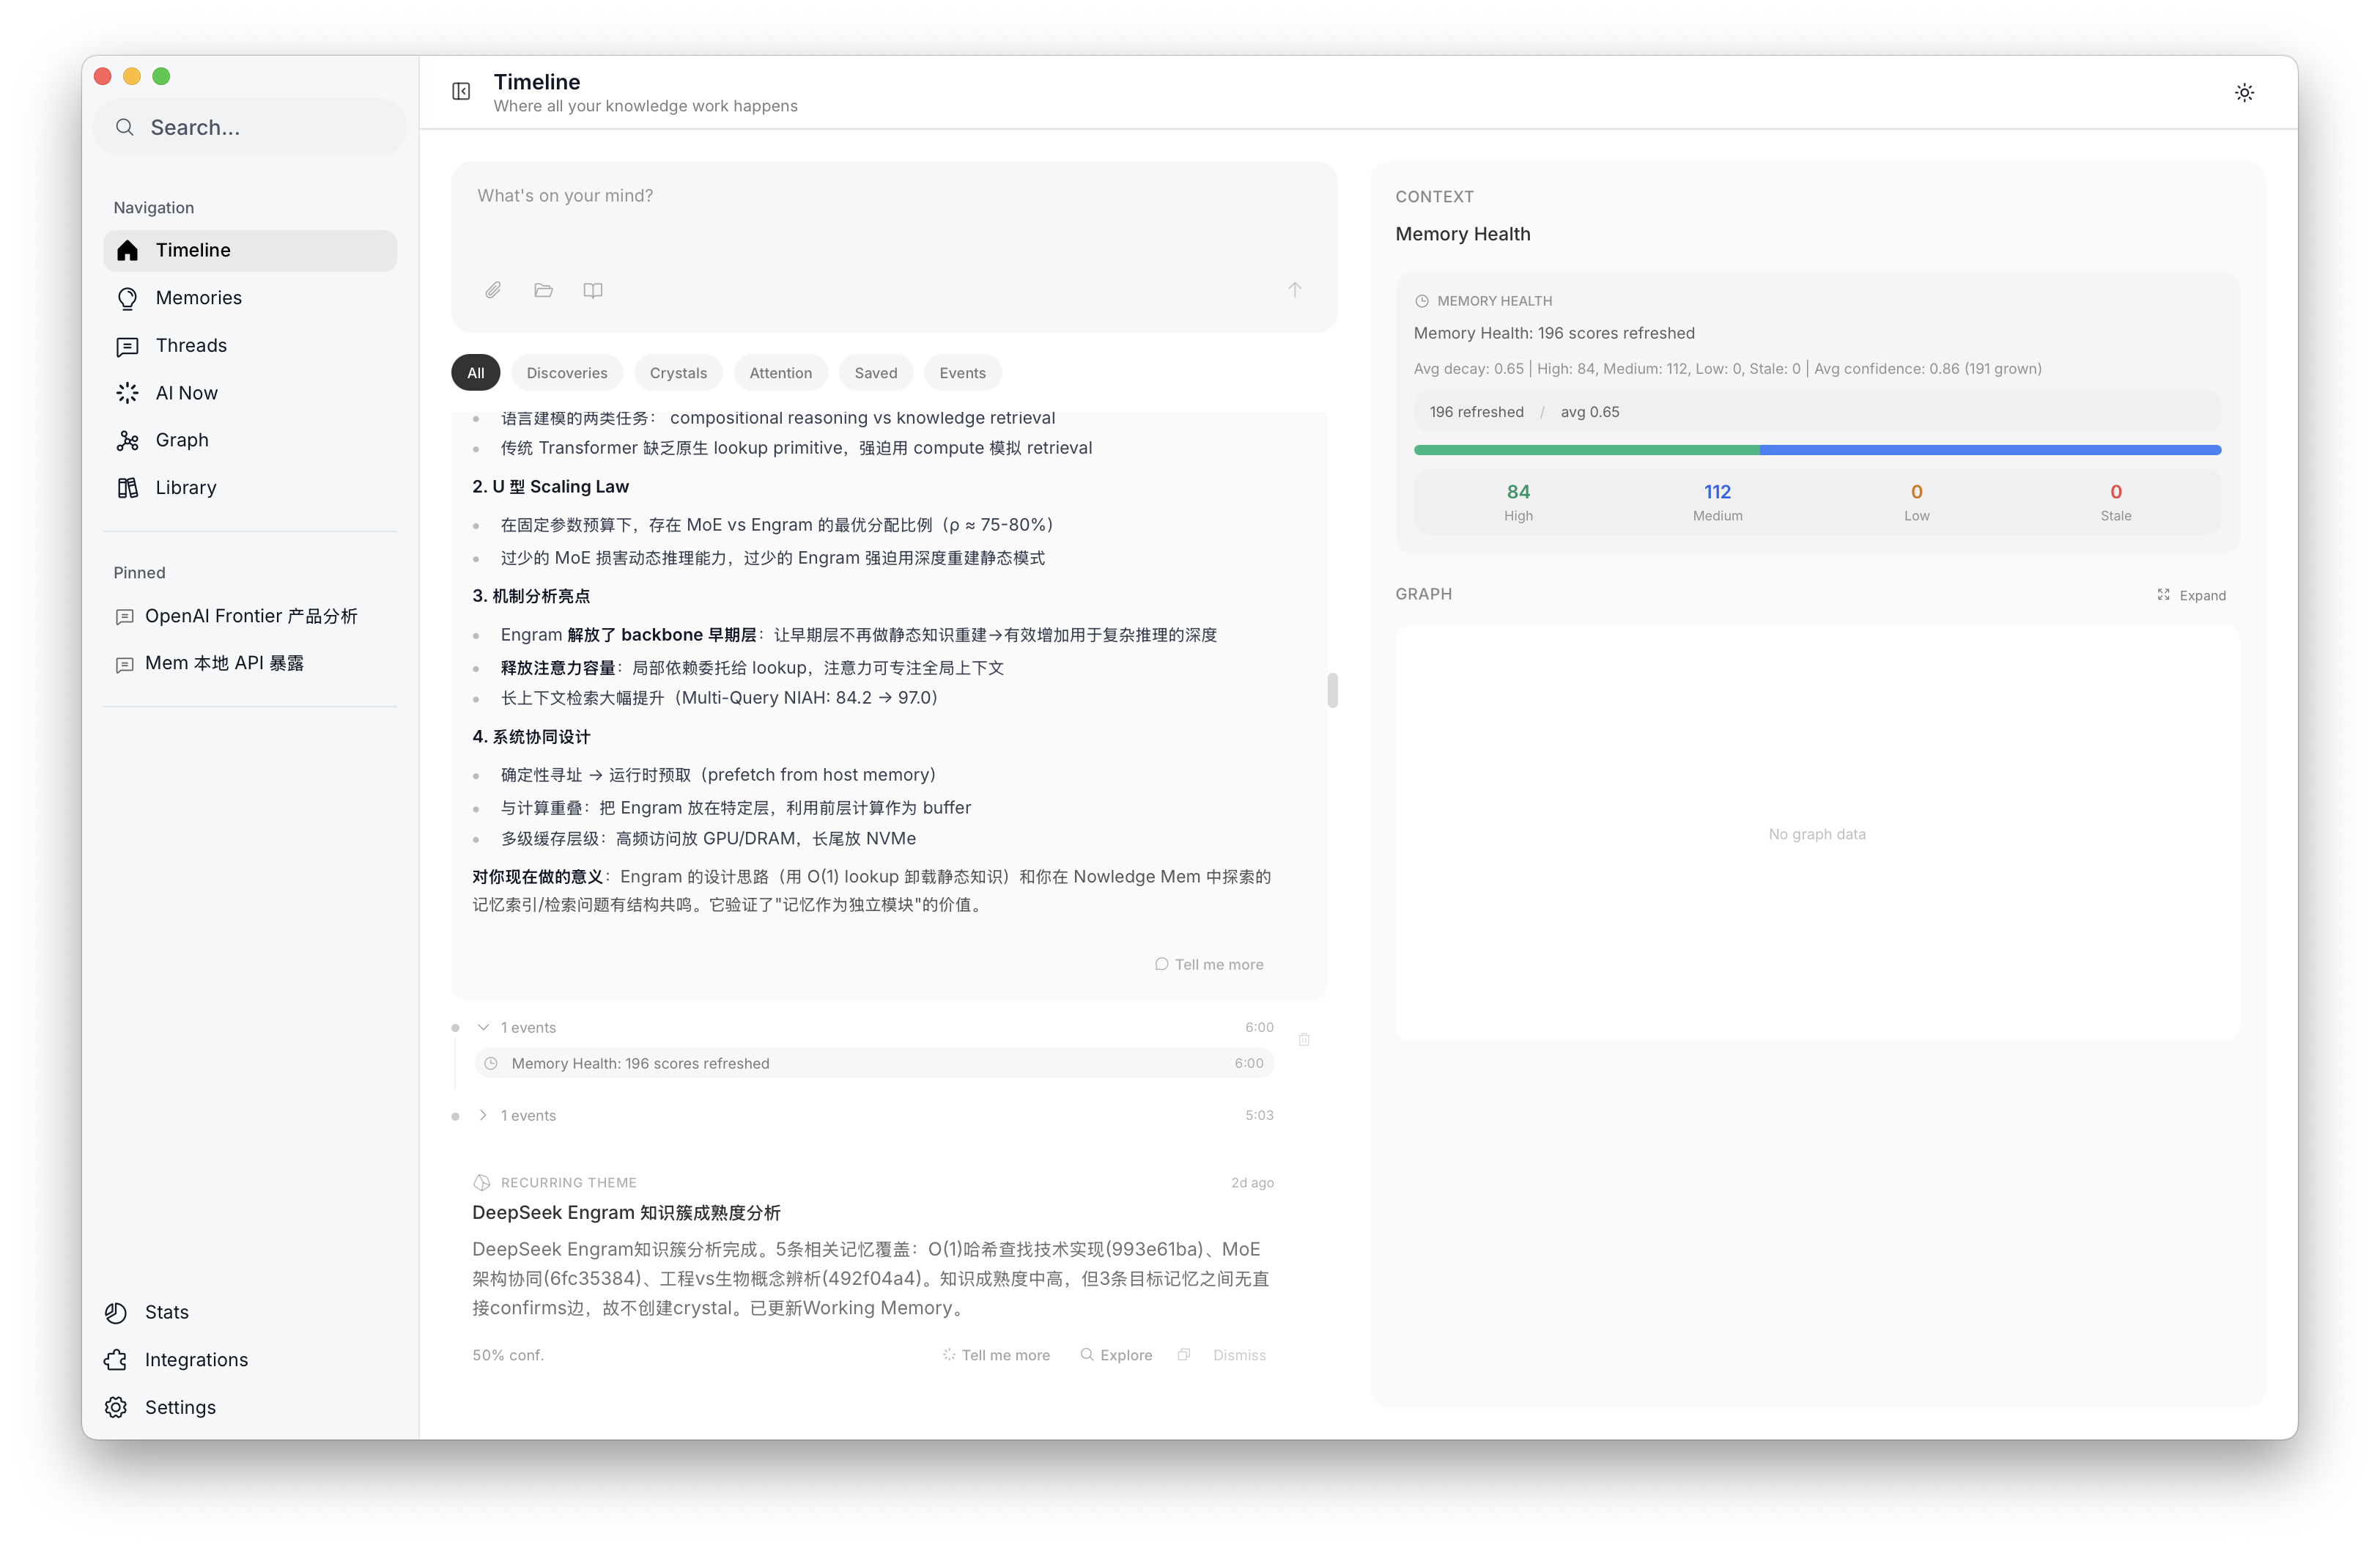
Task: Click the copy icon beside Dismiss
Action: pos(1184,1355)
